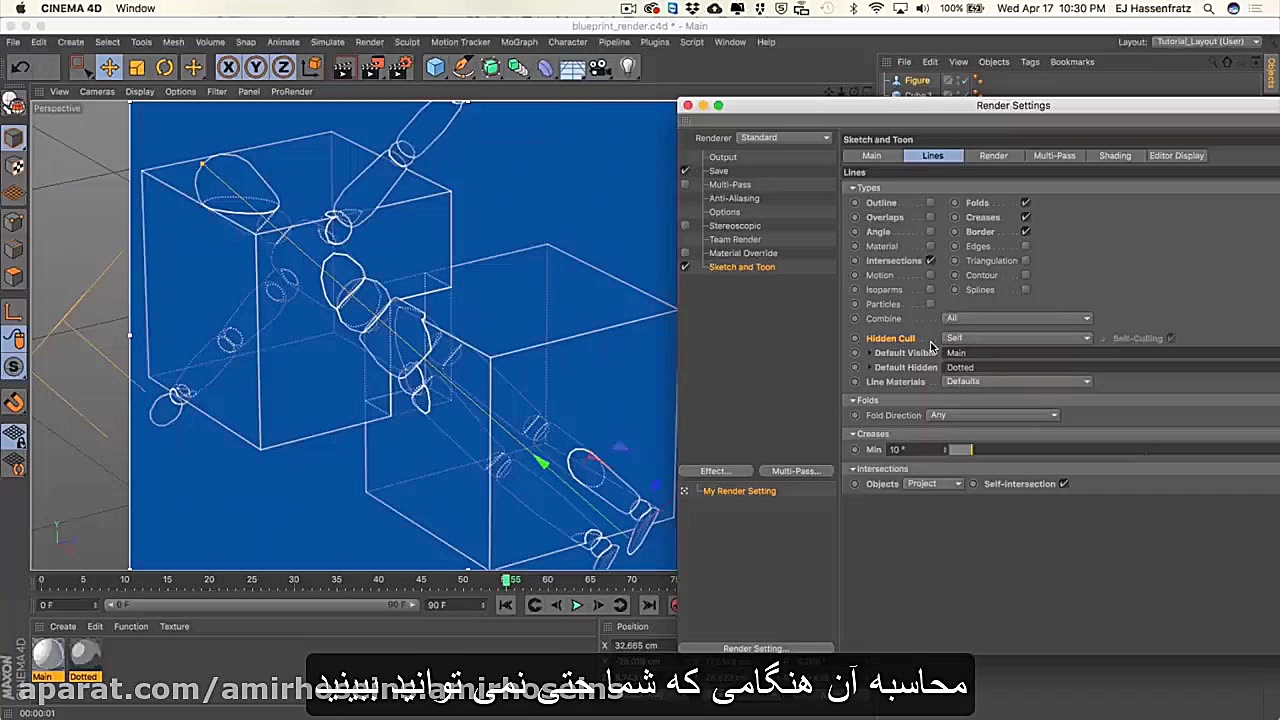Screen dimensions: 1280x720
Task: Open the Combine dropdown set to All
Action: [1016, 318]
